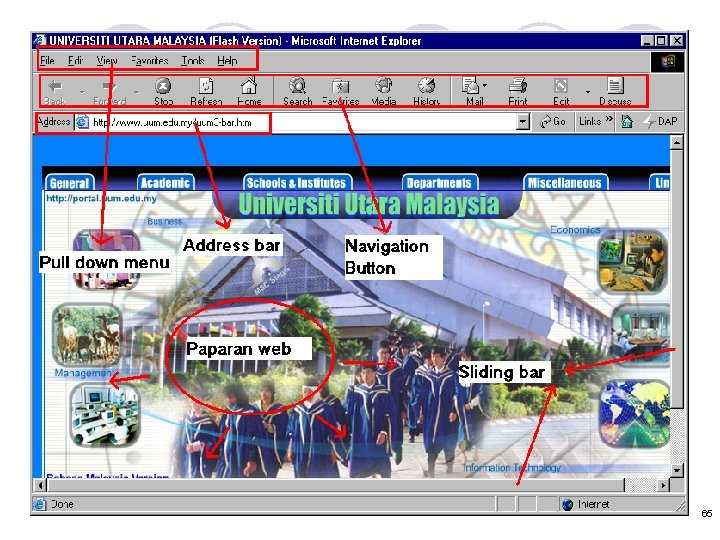Click the Back toolbar button

55,92
